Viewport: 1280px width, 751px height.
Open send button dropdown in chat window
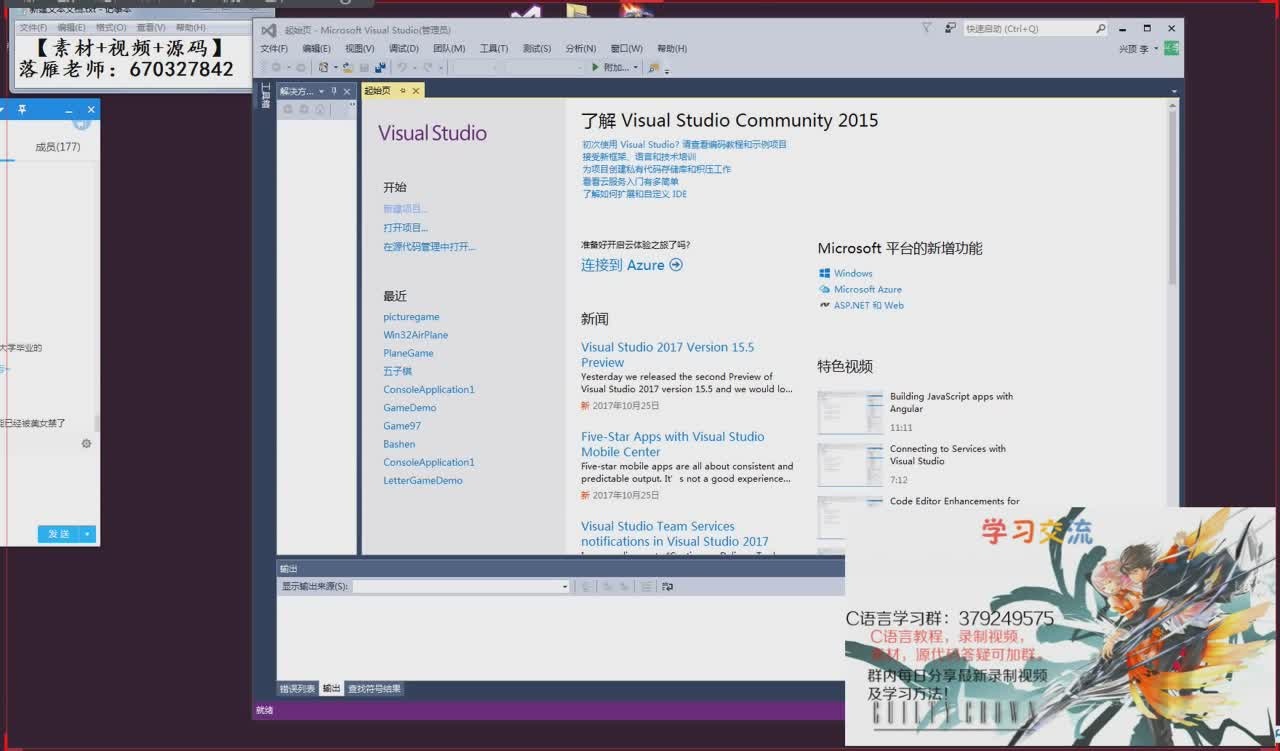tap(88, 534)
